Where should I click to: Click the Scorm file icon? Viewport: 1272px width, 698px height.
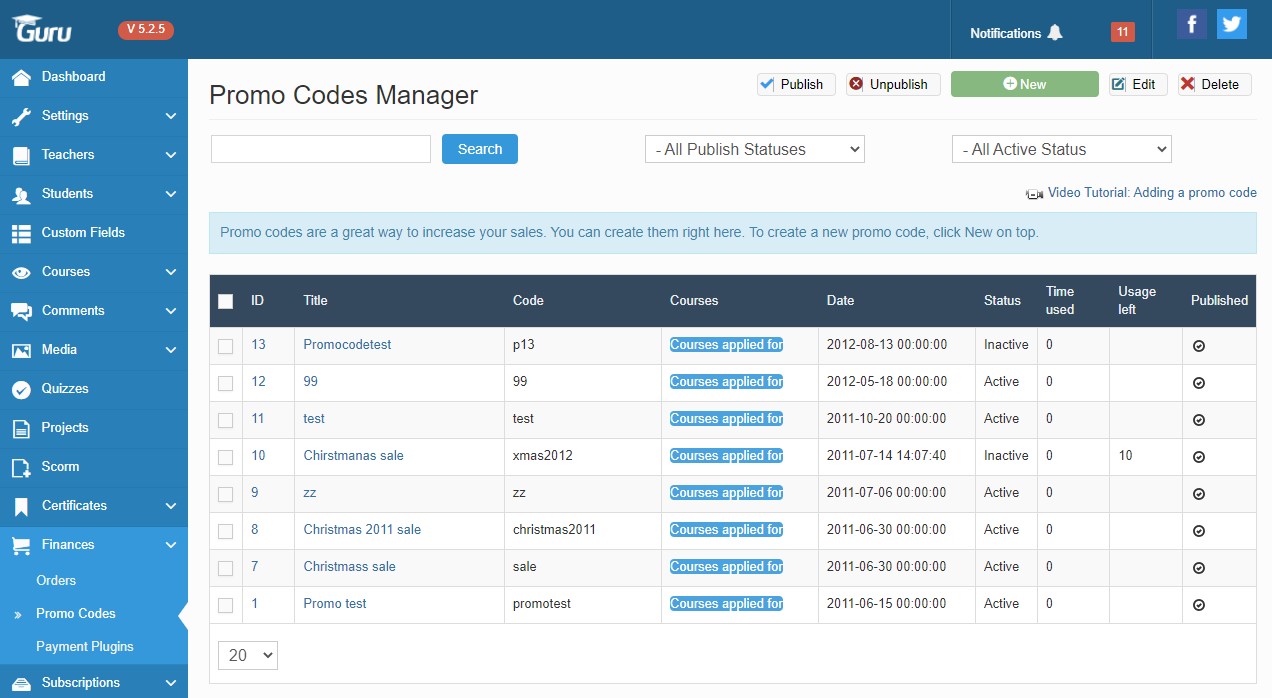coord(21,467)
